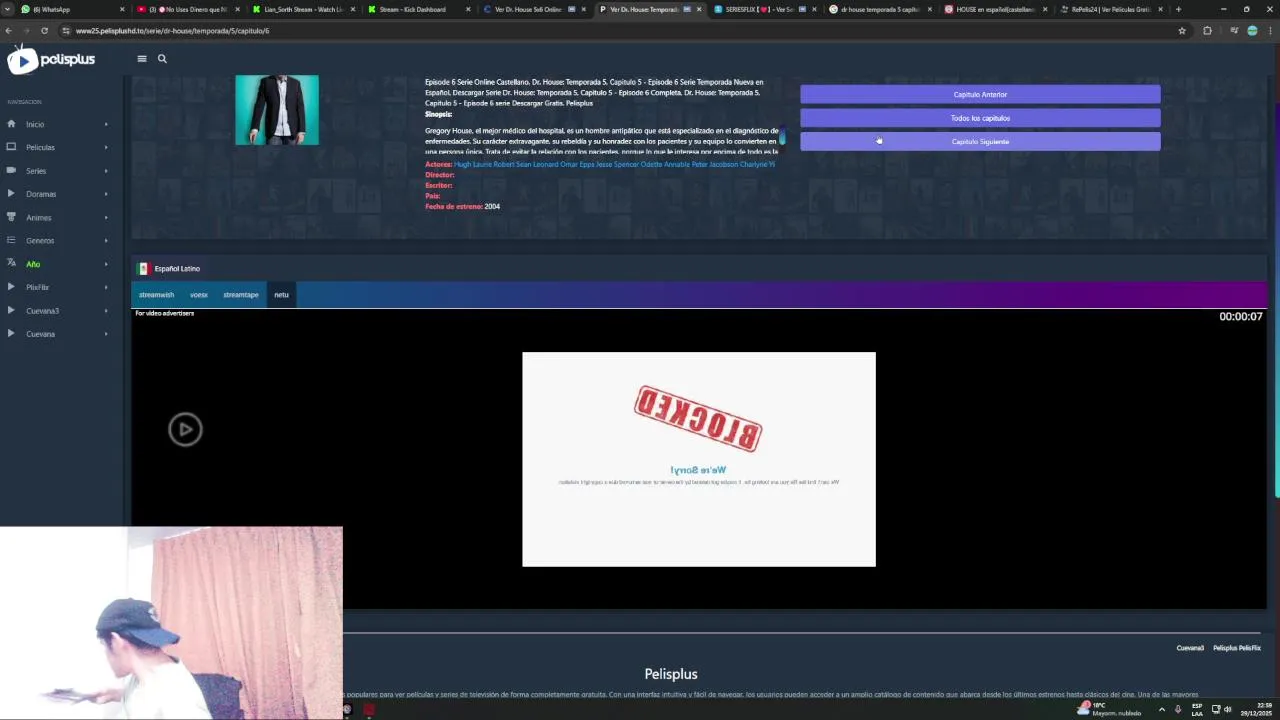This screenshot has width=1280, height=720.
Task: Click the ESP LAA language indicator
Action: [x=1197, y=709]
